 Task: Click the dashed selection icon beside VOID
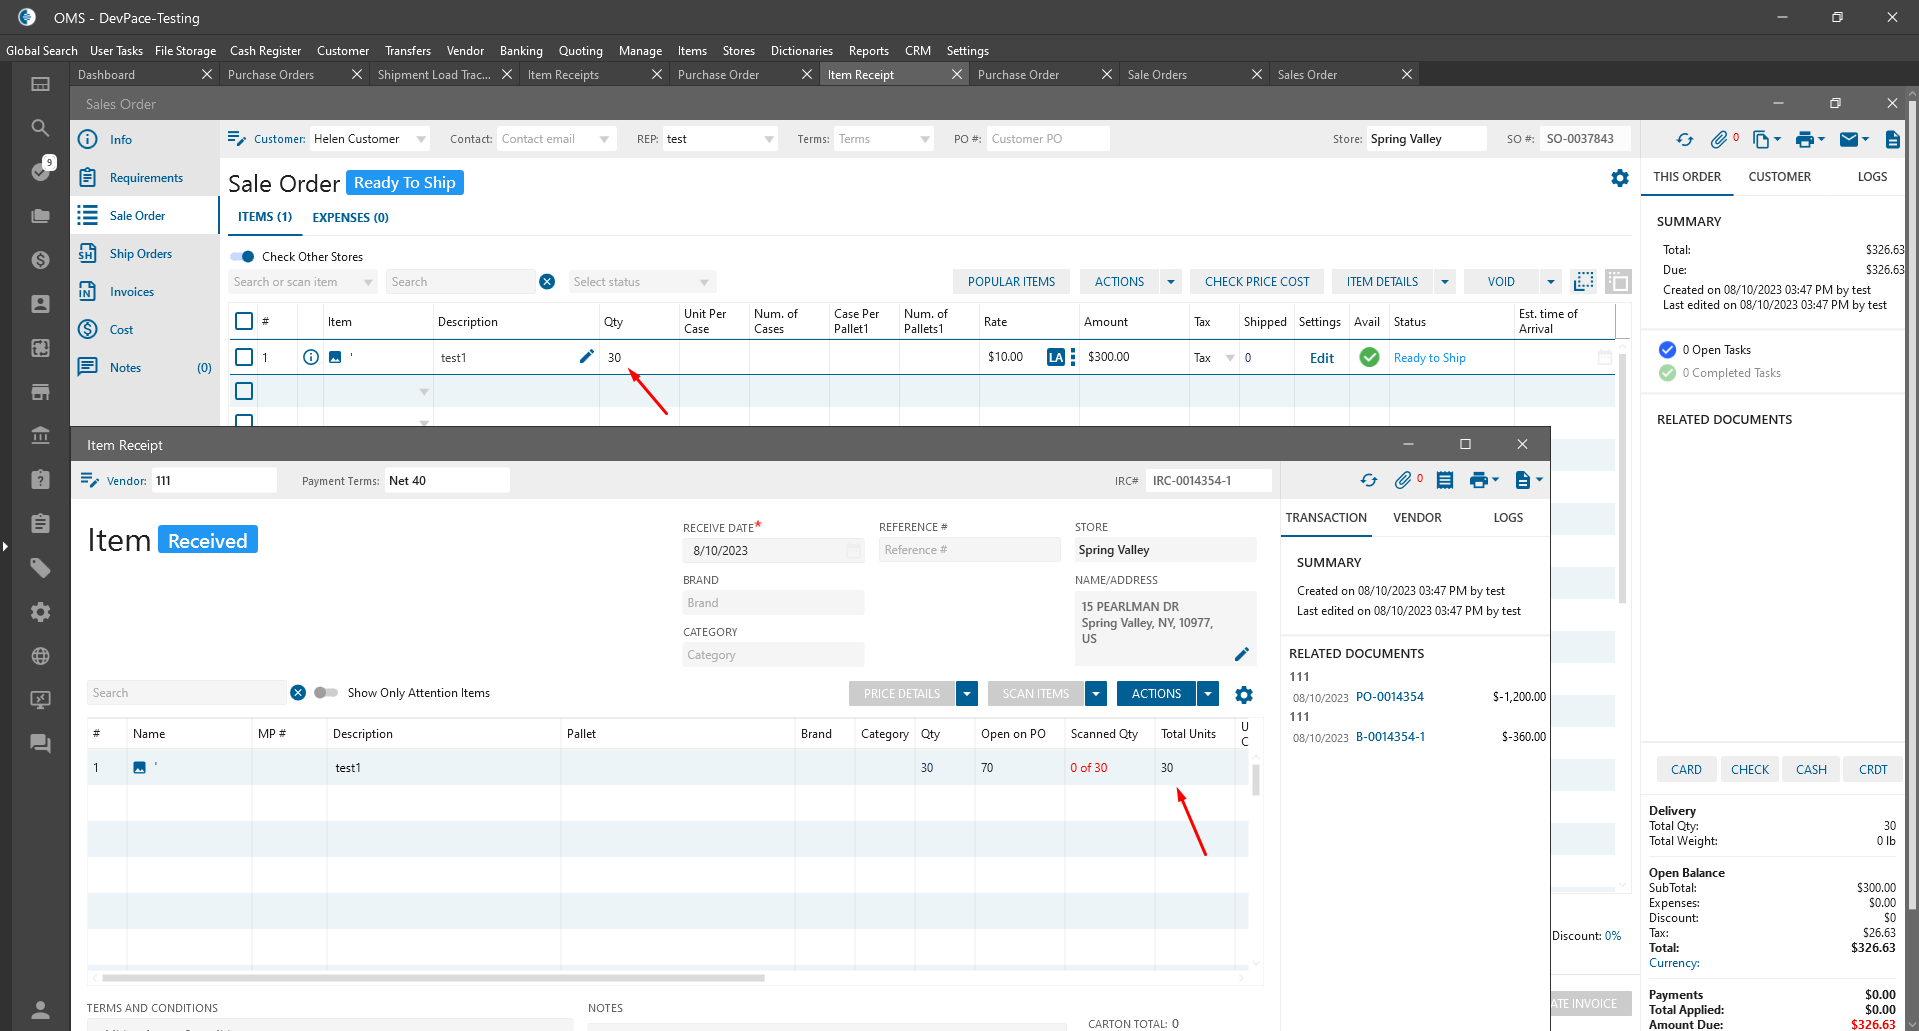click(x=1584, y=282)
